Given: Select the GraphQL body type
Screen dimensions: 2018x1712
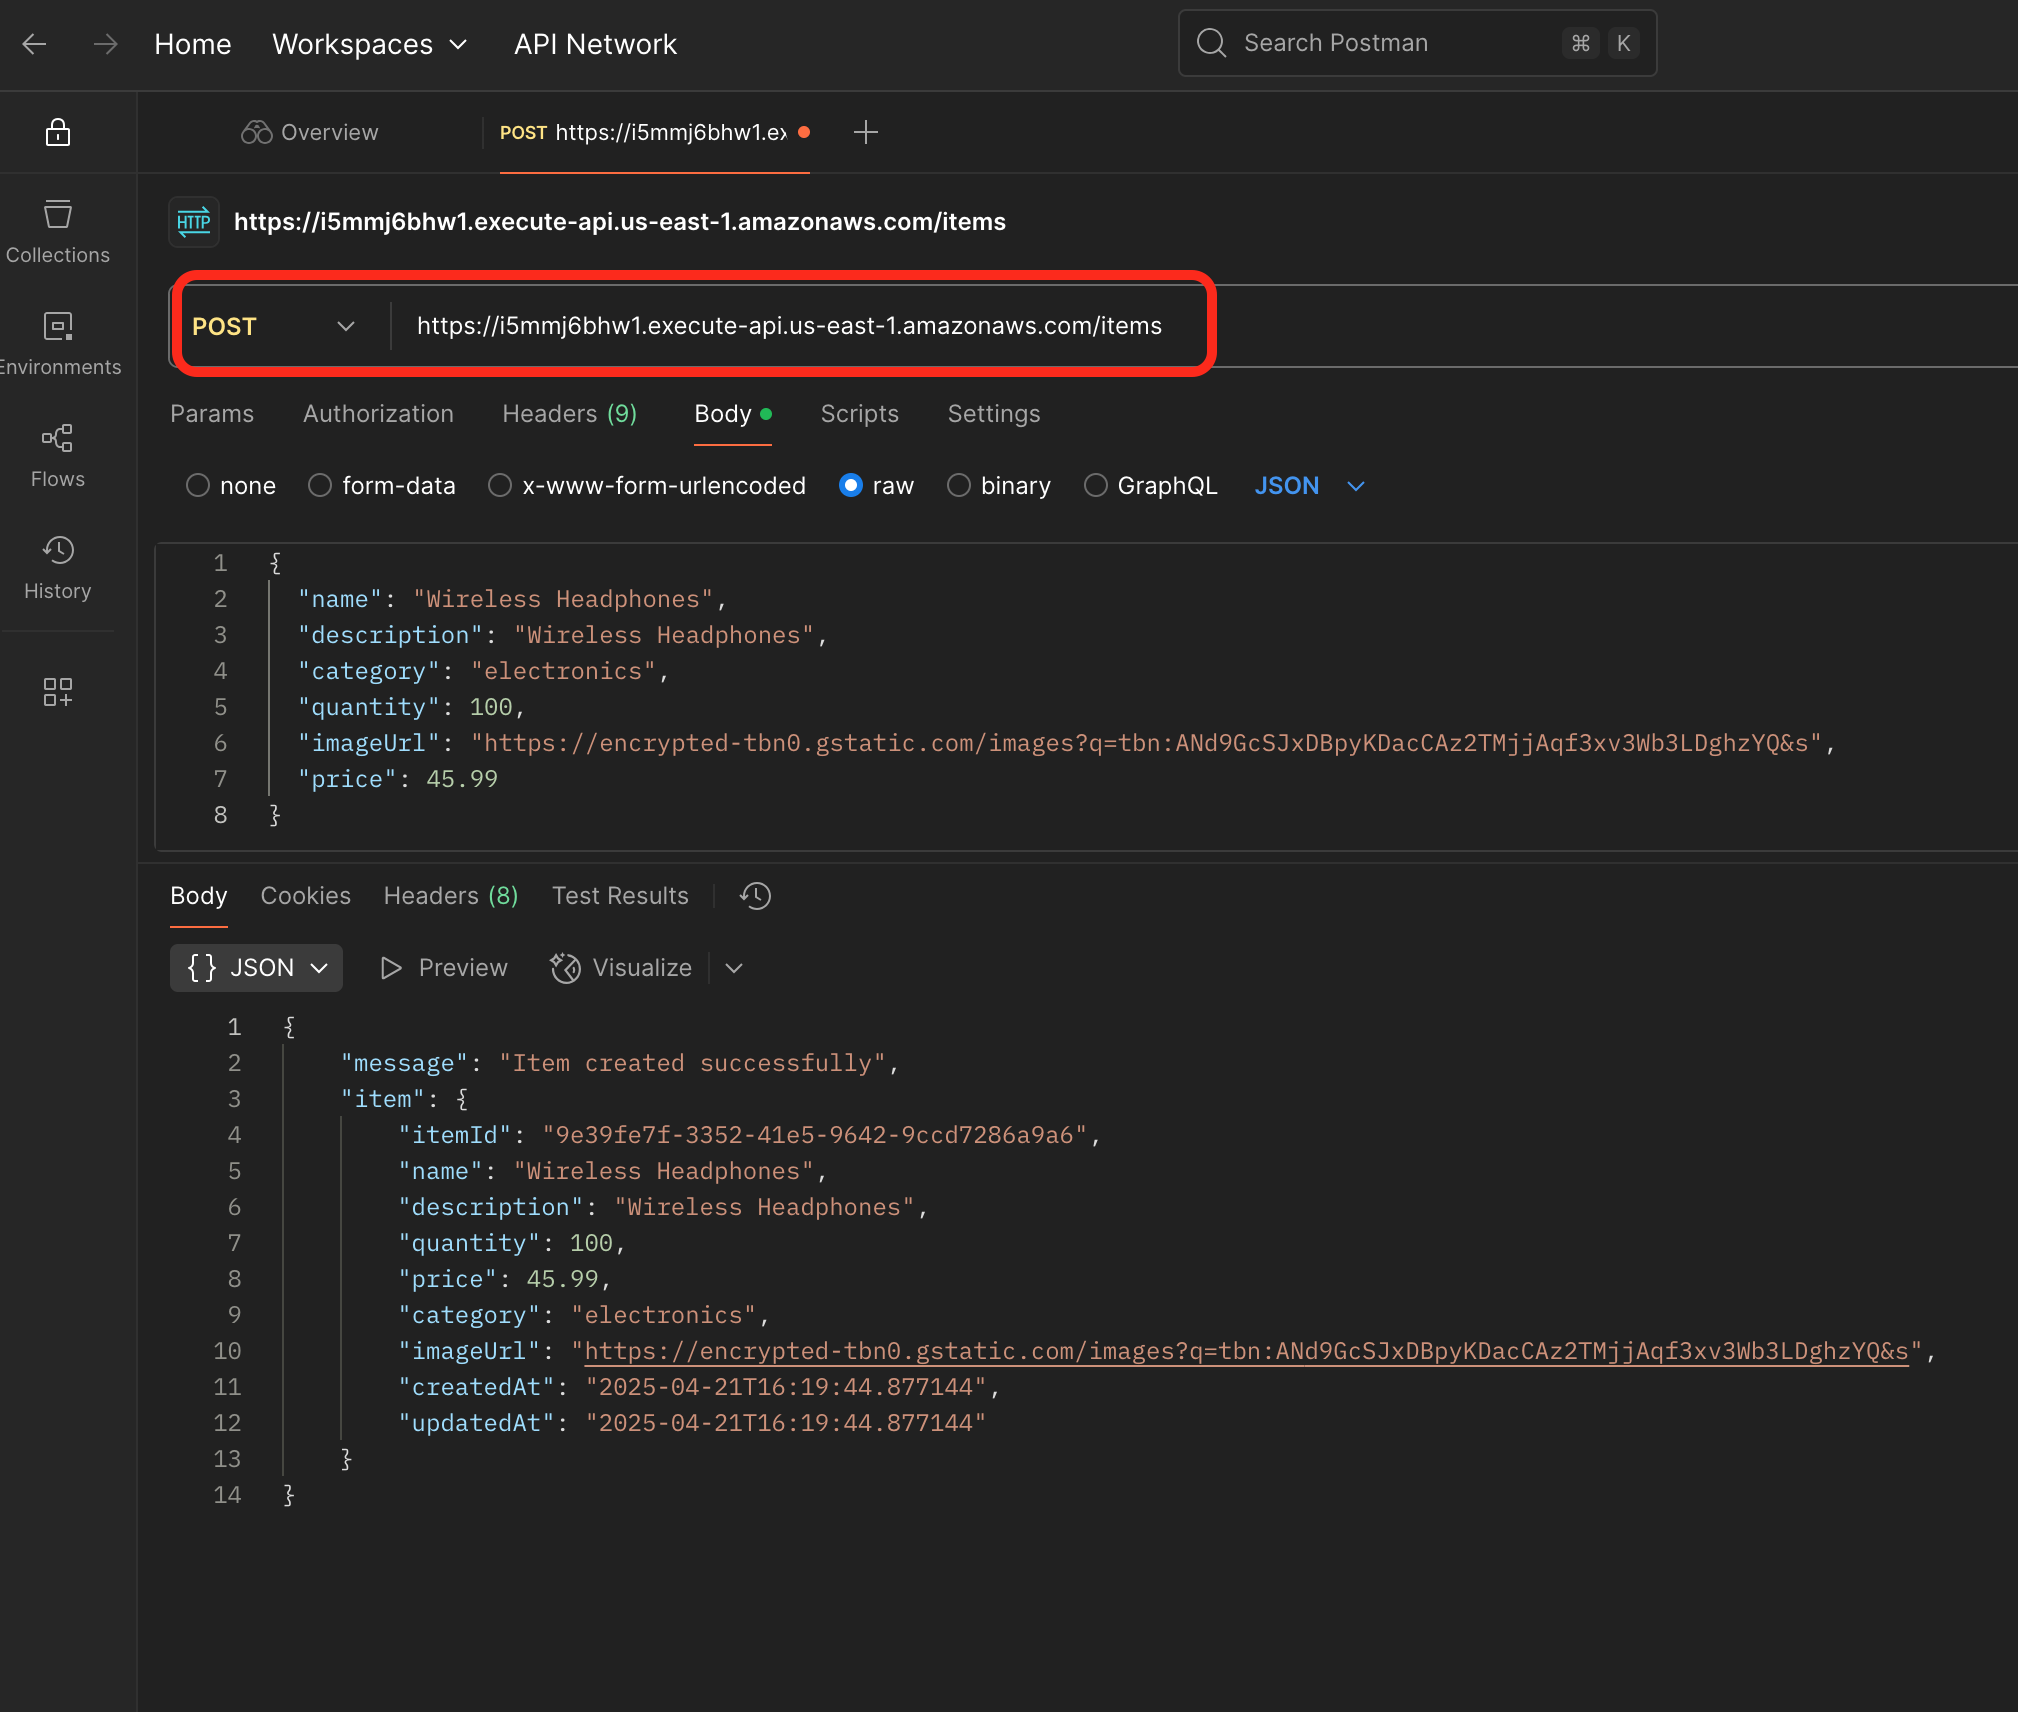Looking at the screenshot, I should point(1096,486).
